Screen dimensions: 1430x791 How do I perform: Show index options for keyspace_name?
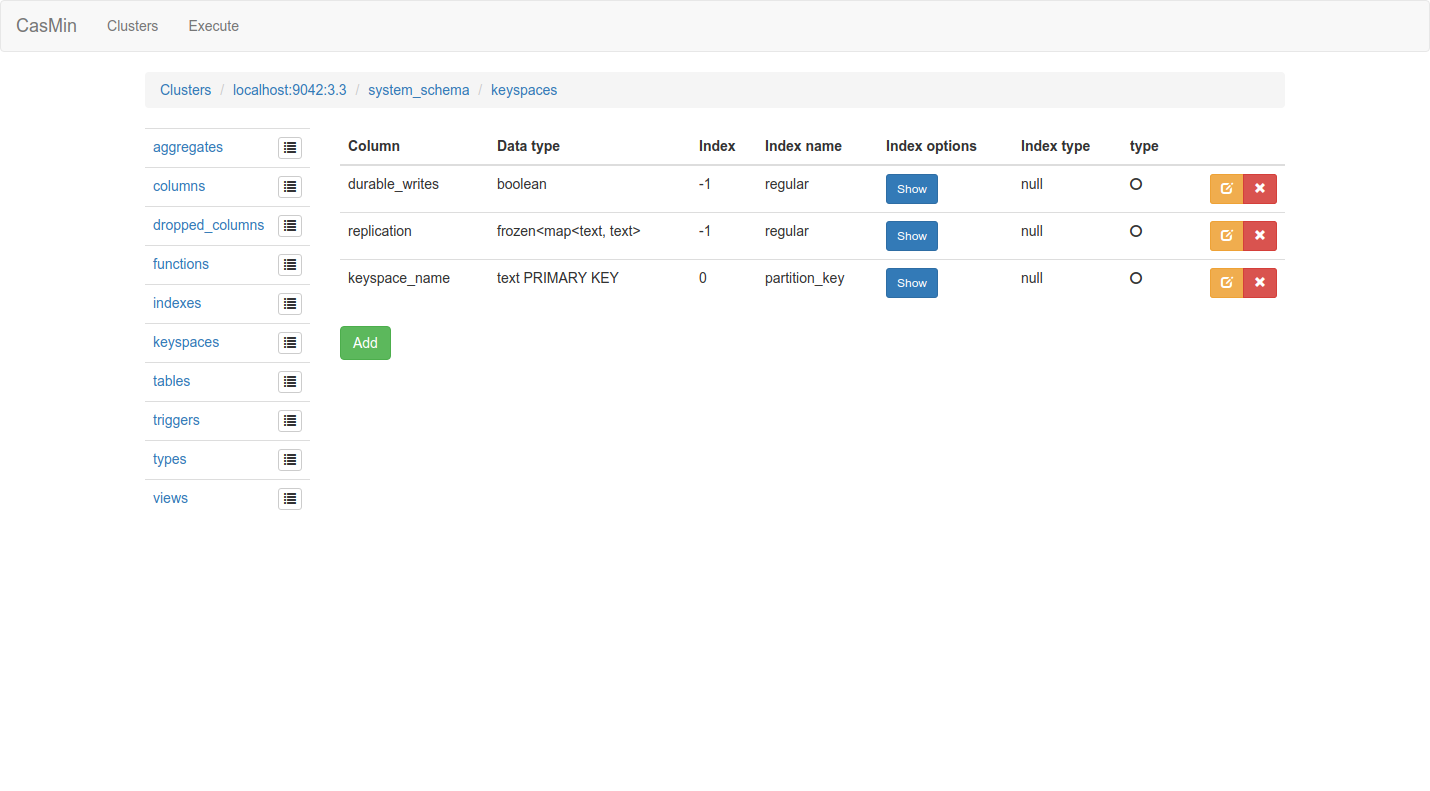pyautogui.click(x=912, y=283)
